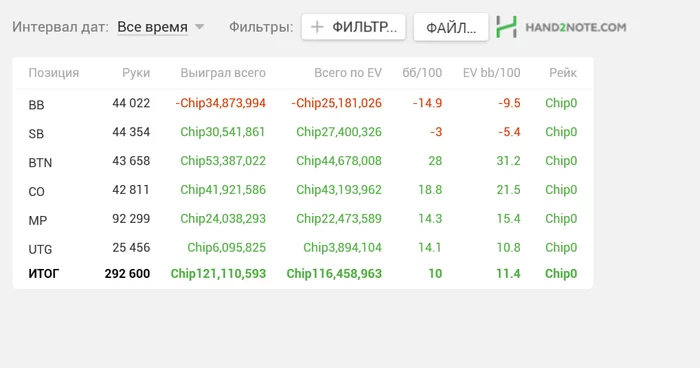The height and width of the screenshot is (368, 700).
Task: Select the CO position row
Action: [303, 190]
